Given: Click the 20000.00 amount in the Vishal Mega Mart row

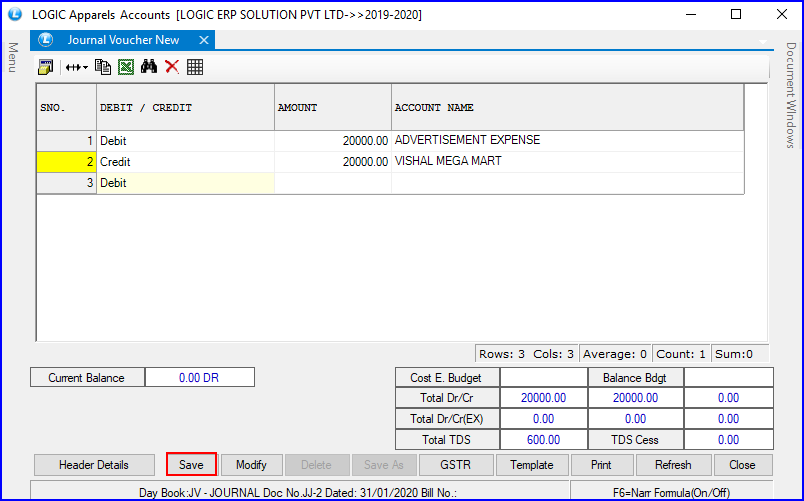Looking at the screenshot, I should click(x=333, y=162).
